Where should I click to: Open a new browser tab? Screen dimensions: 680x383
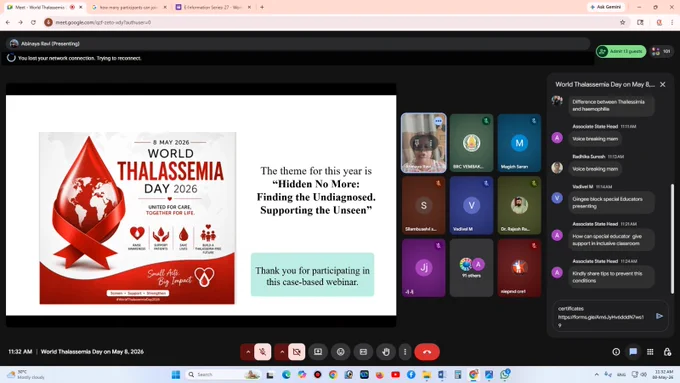point(262,7)
